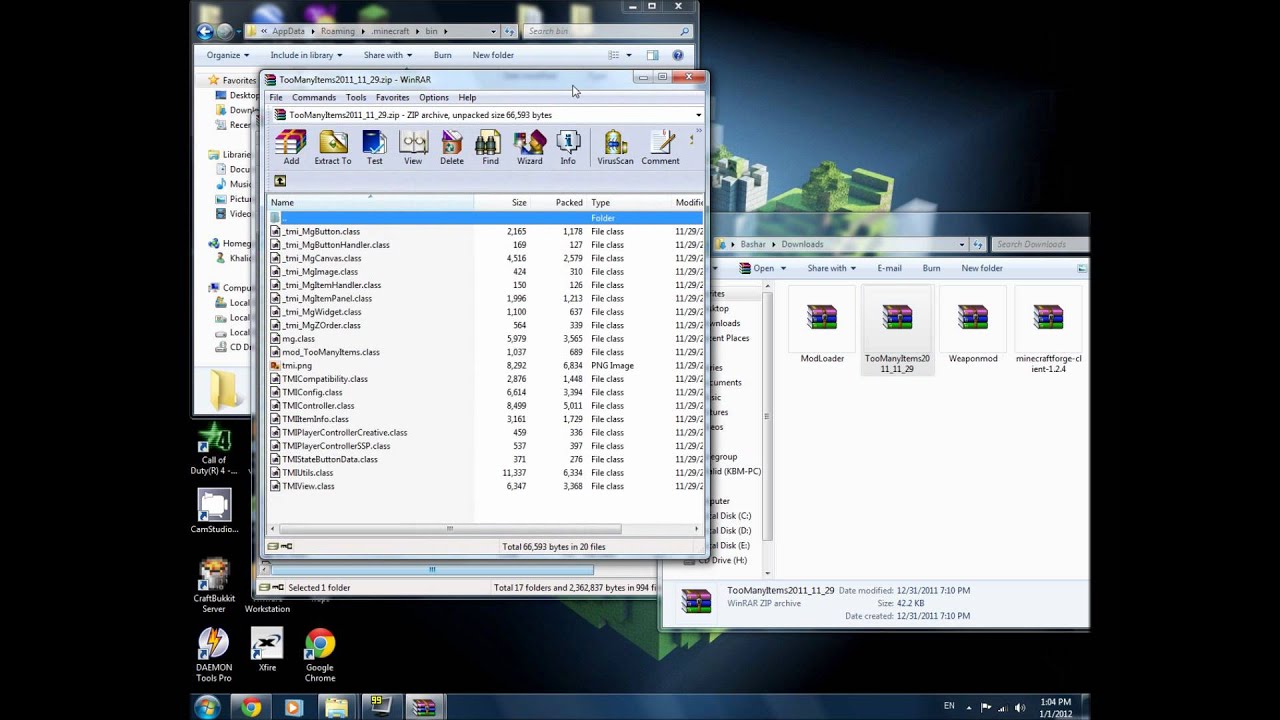Go up one level in WinRAR
This screenshot has width=1280, height=720.
point(280,181)
